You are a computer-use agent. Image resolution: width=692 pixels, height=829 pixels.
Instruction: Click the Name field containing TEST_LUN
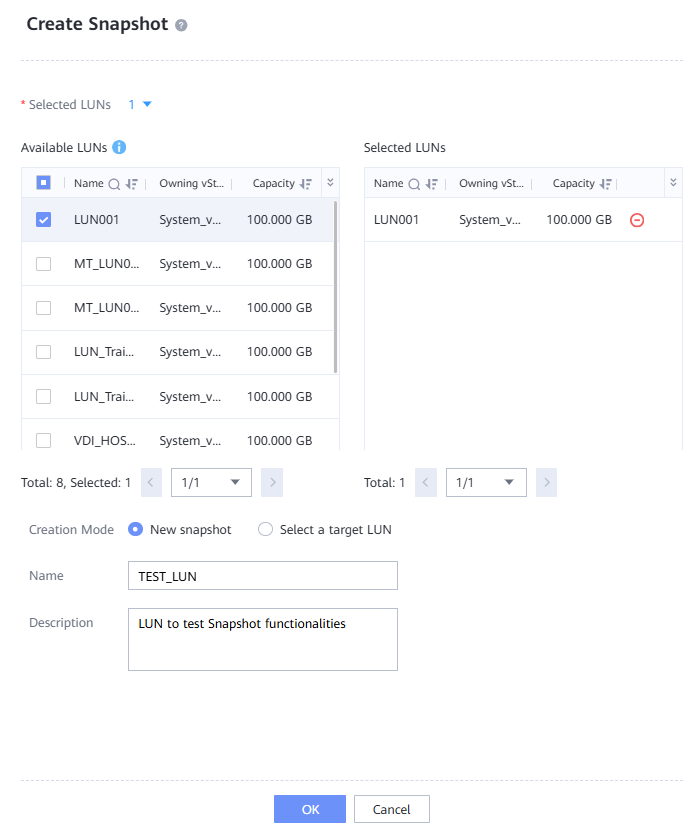coord(262,576)
